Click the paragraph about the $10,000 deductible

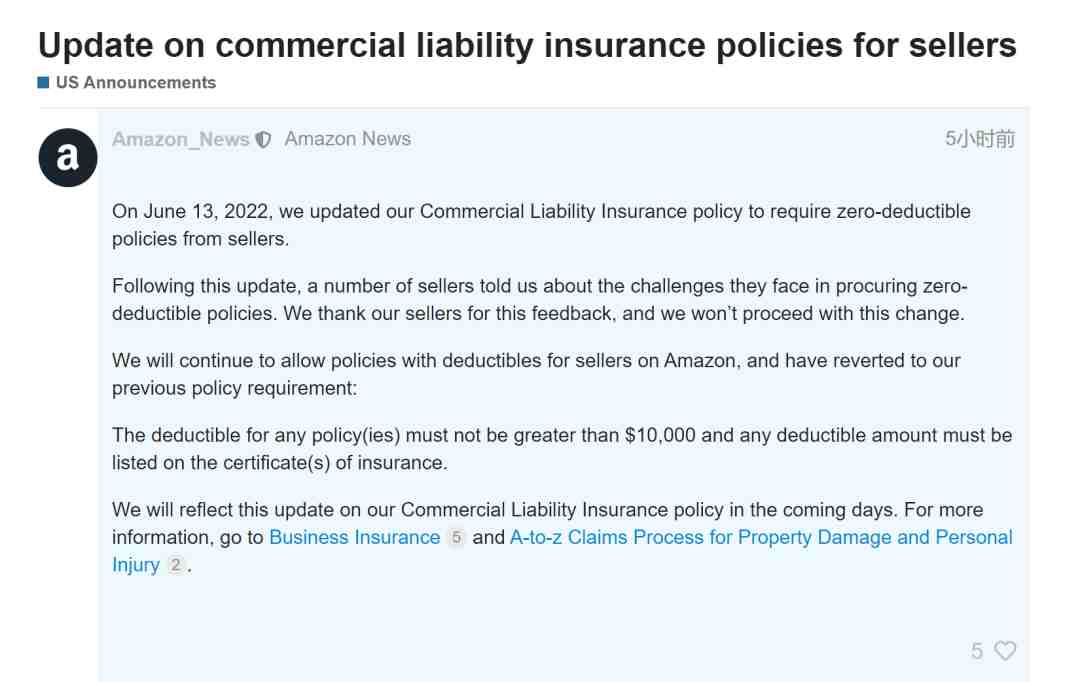pyautogui.click(x=562, y=448)
